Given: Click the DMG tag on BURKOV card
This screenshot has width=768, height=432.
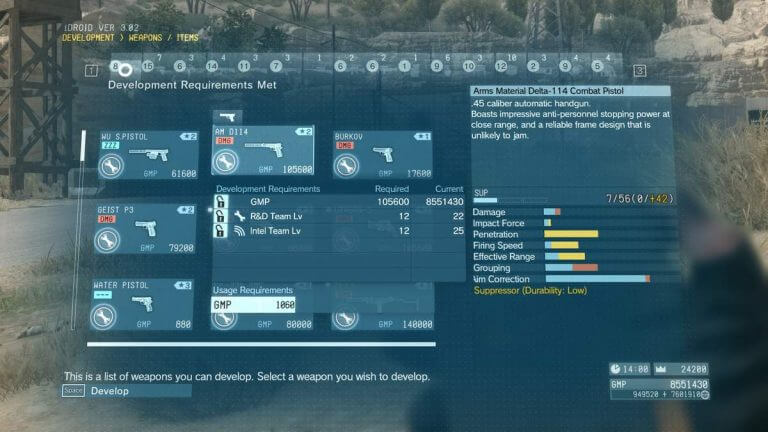Looking at the screenshot, I should coord(344,145).
